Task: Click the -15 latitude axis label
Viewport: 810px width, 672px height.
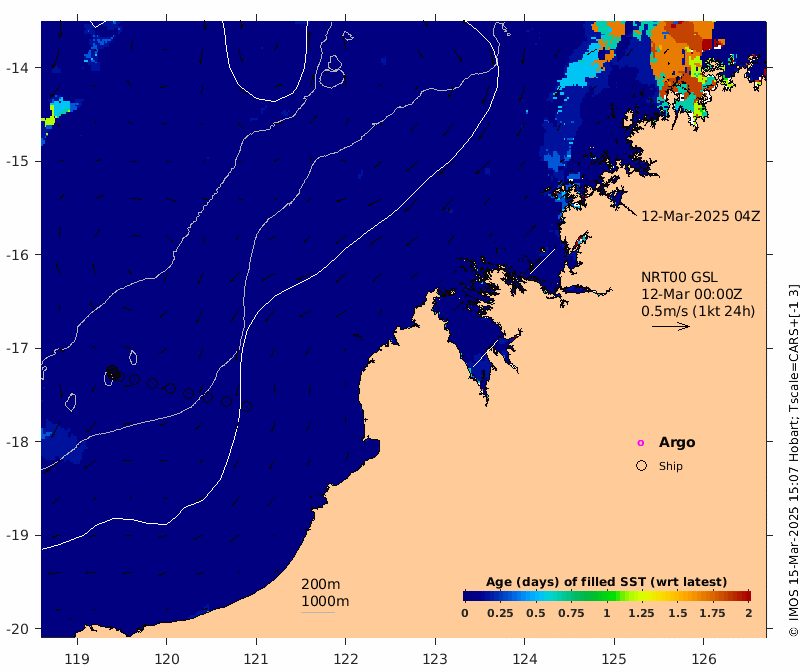Action: point(17,161)
